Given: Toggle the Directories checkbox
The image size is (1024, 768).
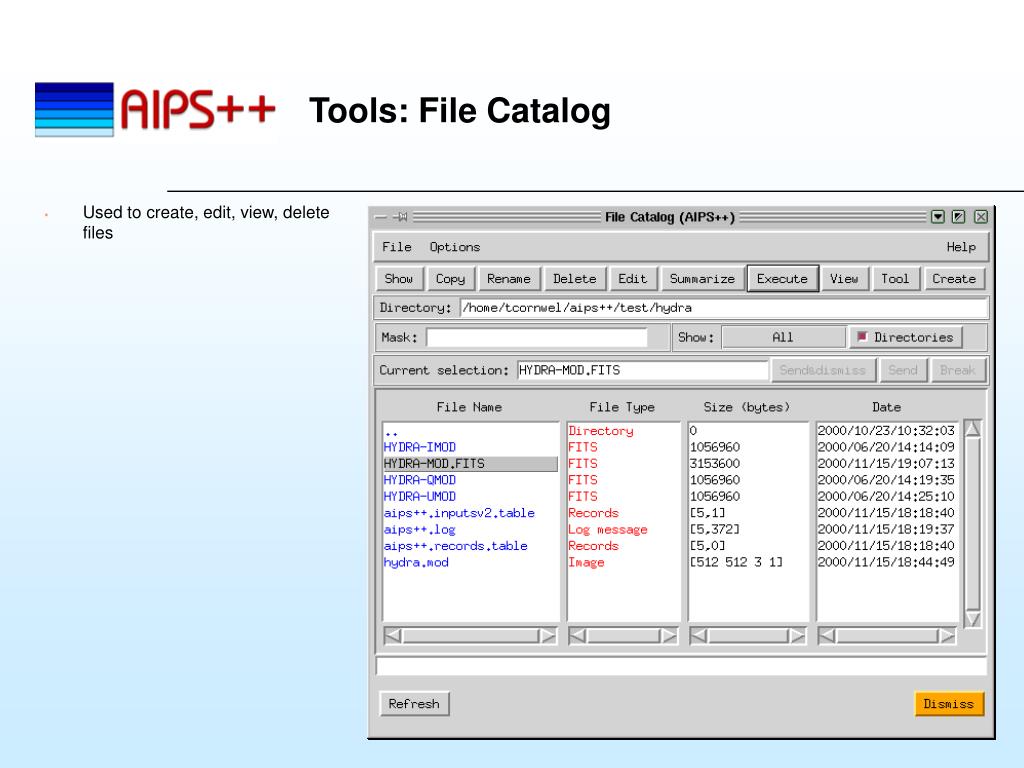Looking at the screenshot, I should [862, 337].
